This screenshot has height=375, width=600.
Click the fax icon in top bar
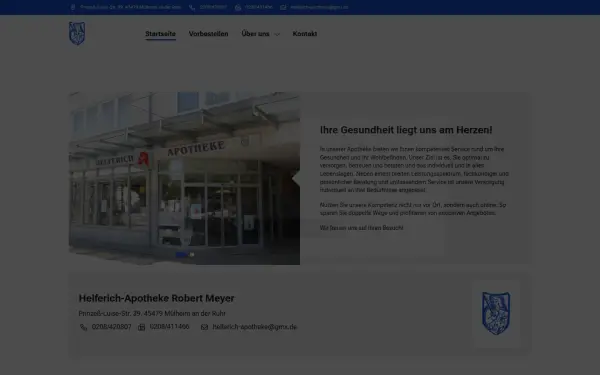(238, 7)
